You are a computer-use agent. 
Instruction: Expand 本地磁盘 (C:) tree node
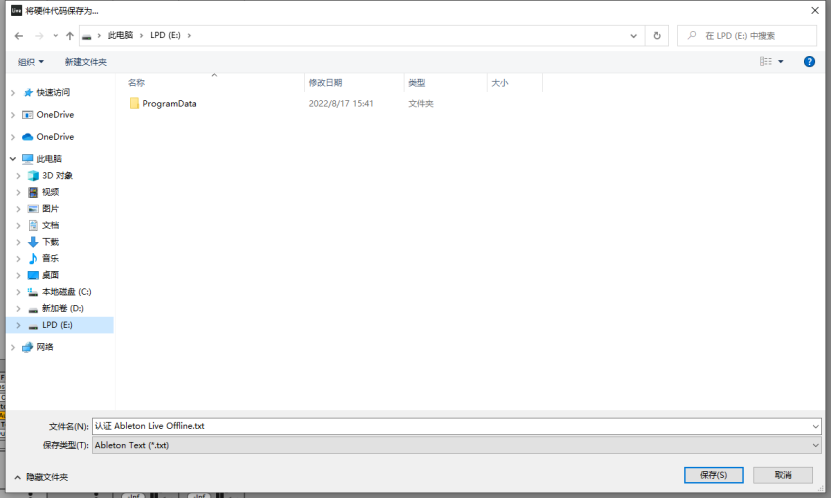click(19, 292)
